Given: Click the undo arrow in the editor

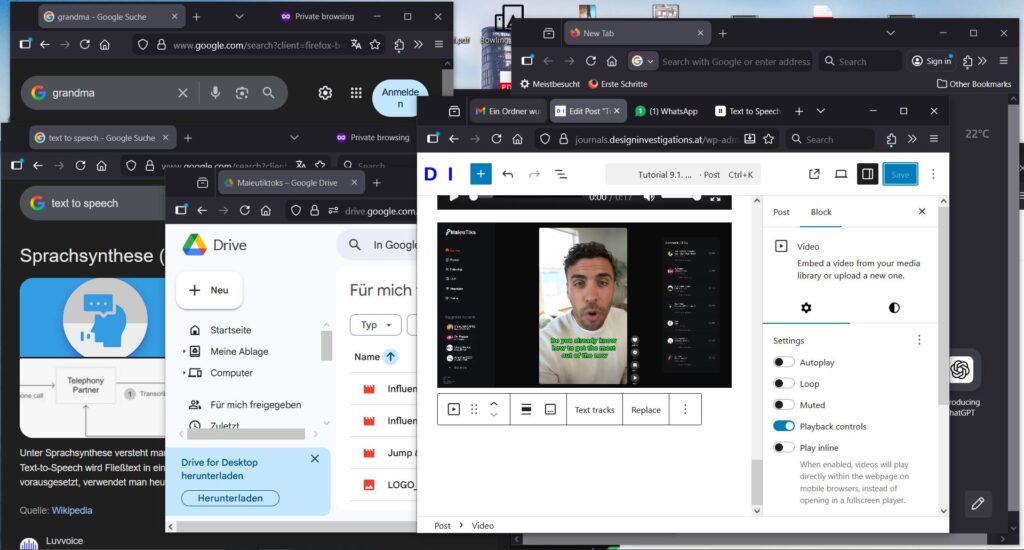Looking at the screenshot, I should pyautogui.click(x=508, y=174).
